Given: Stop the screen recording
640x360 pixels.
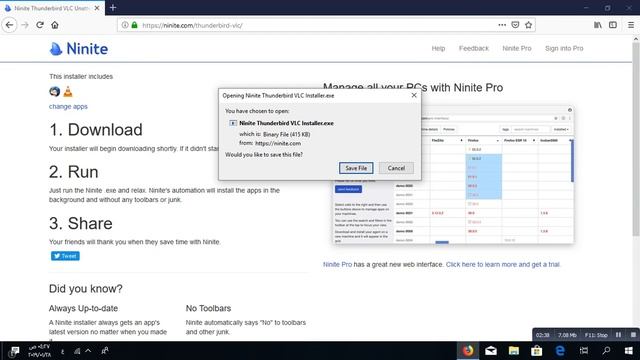Looking at the screenshot, I should tap(633, 335).
